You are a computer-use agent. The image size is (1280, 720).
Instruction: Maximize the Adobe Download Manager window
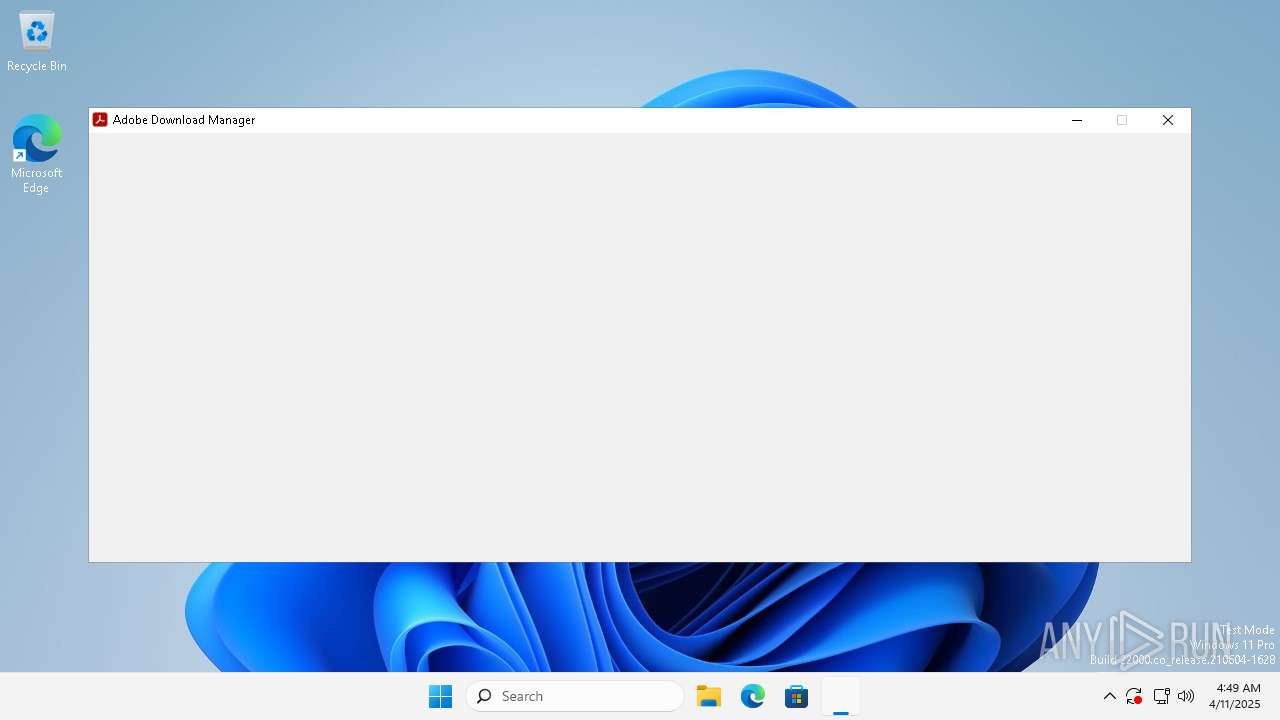1122,120
